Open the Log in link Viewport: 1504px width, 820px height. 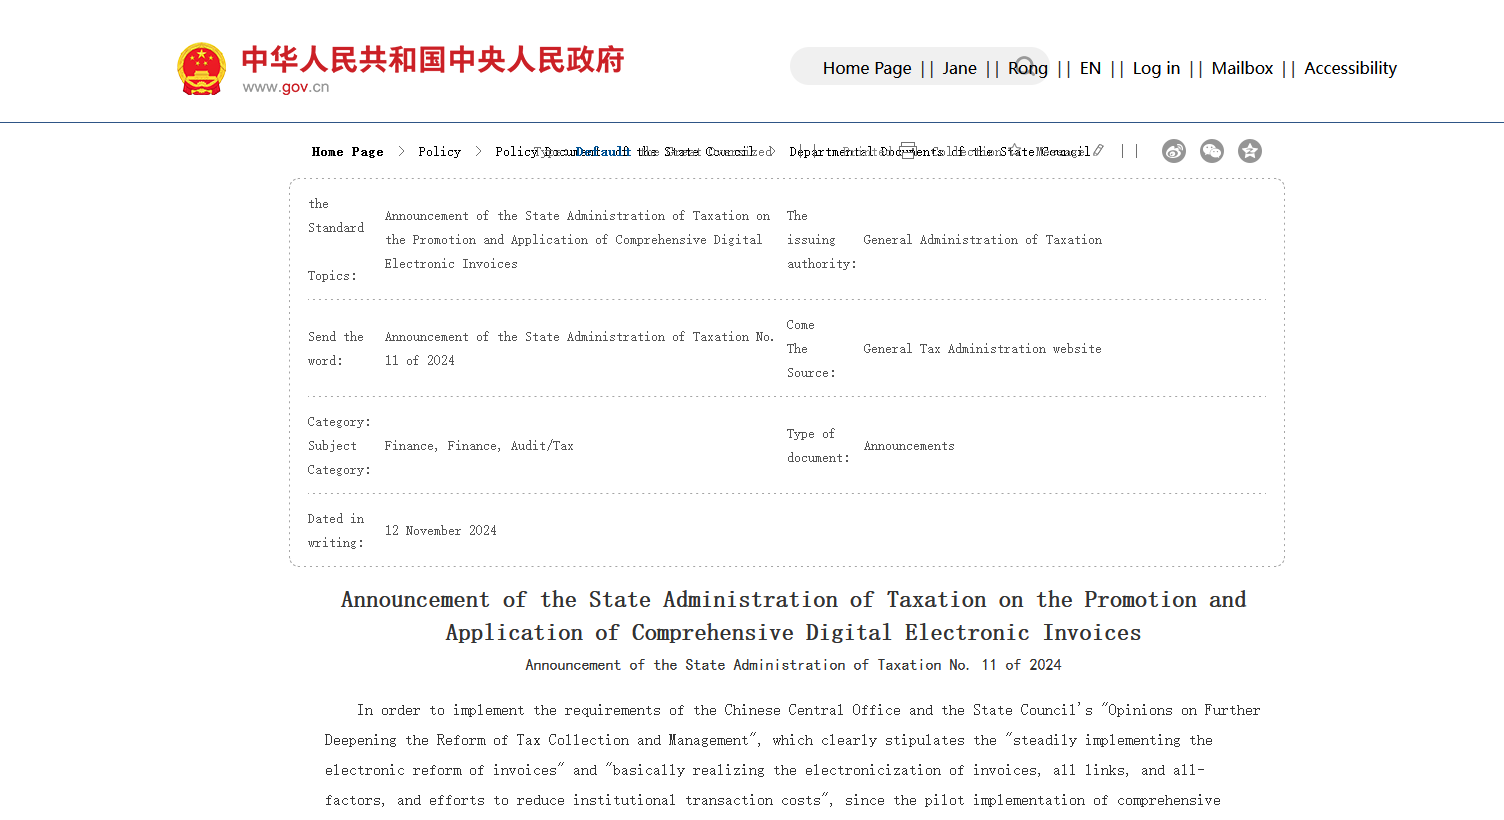tap(1155, 68)
